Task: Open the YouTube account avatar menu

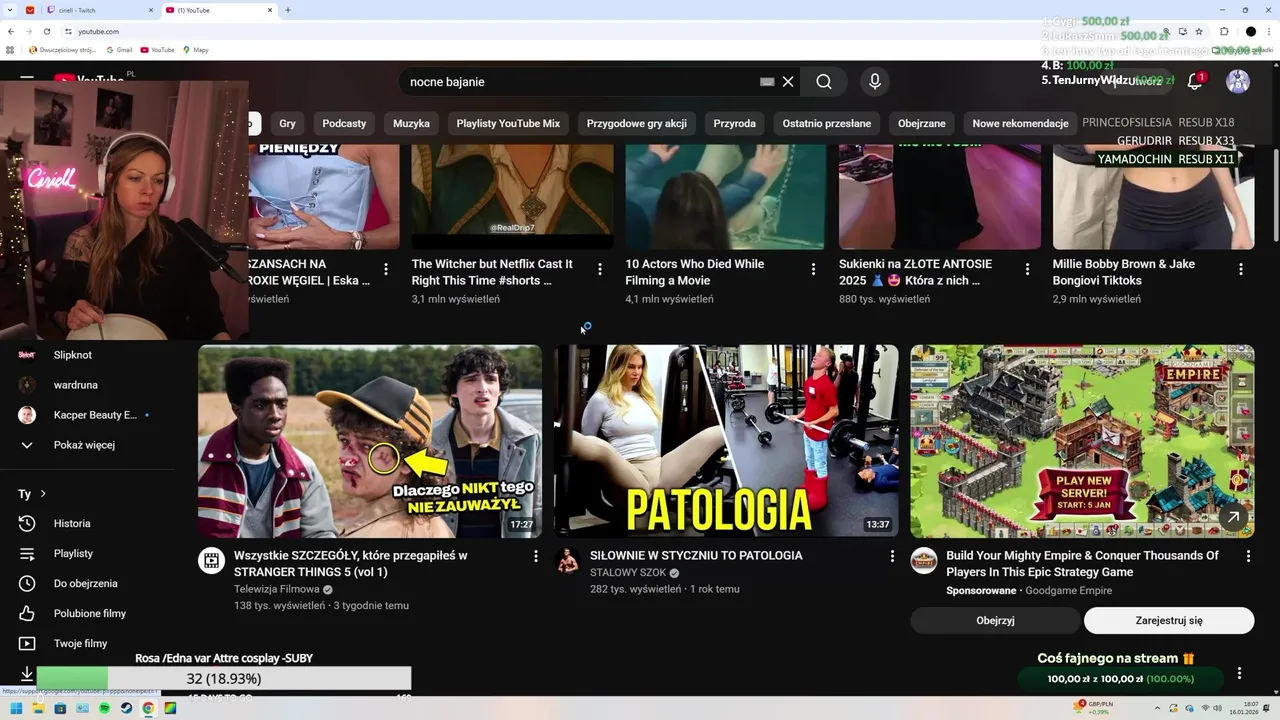Action: click(1238, 82)
